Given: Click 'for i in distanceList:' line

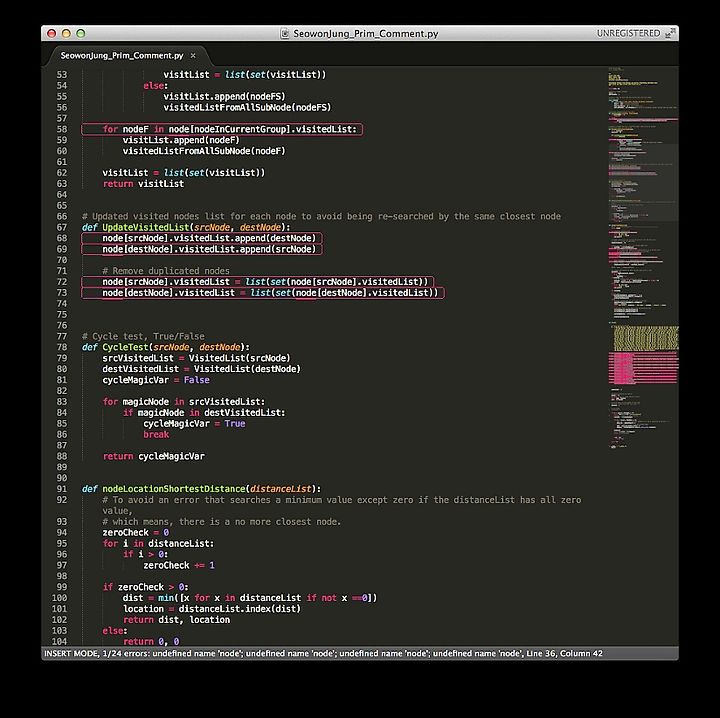Looking at the screenshot, I should pos(158,544).
